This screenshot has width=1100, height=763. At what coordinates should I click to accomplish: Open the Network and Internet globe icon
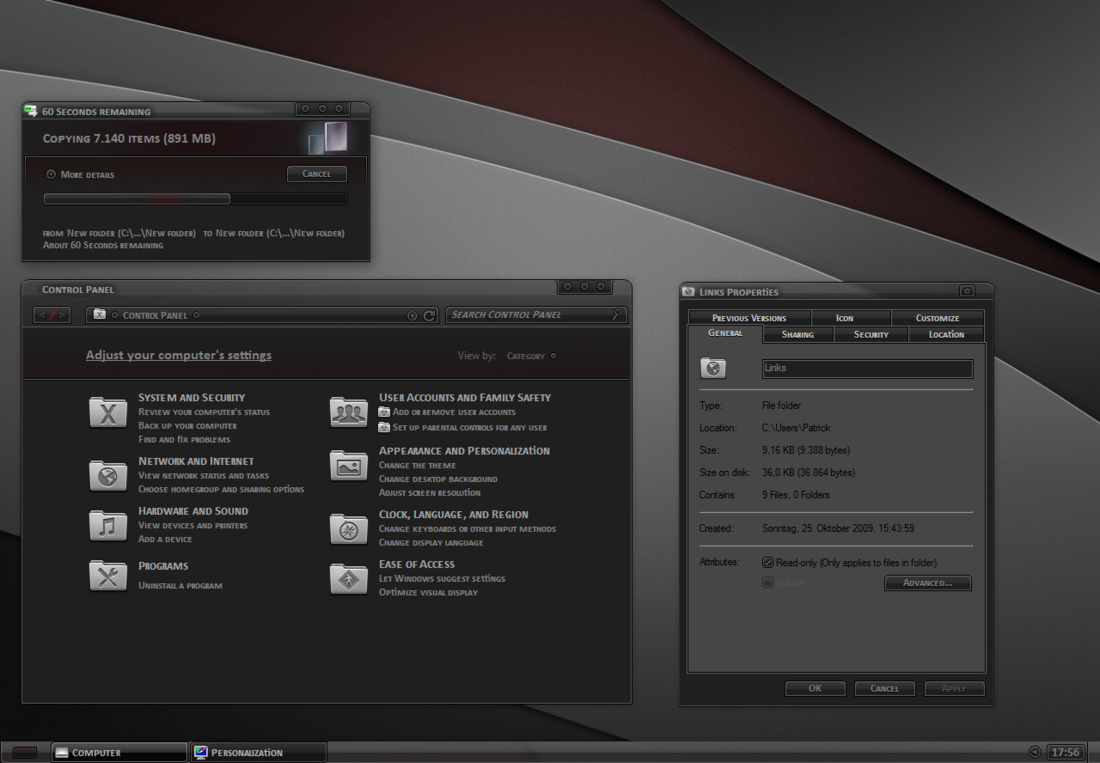pos(108,475)
